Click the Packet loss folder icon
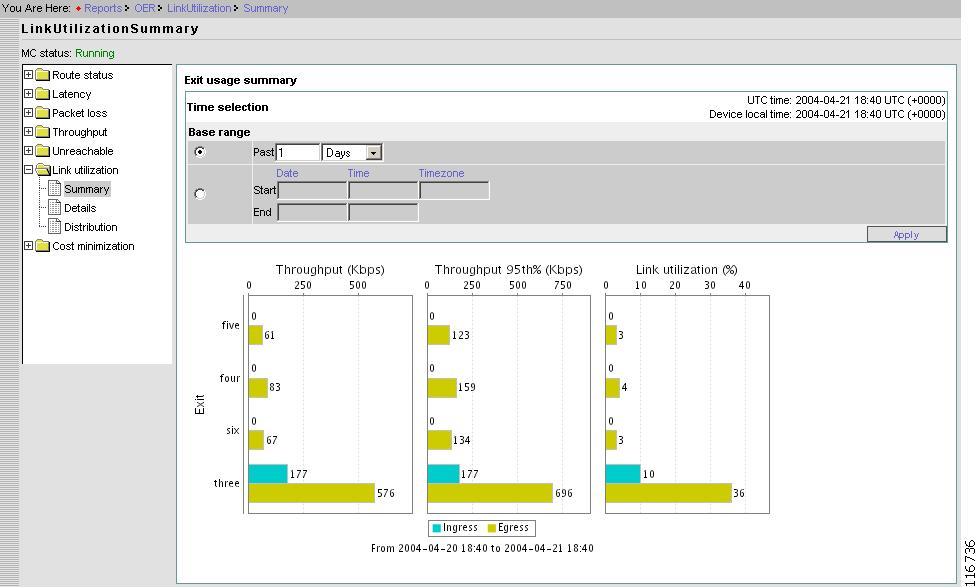 click(42, 113)
